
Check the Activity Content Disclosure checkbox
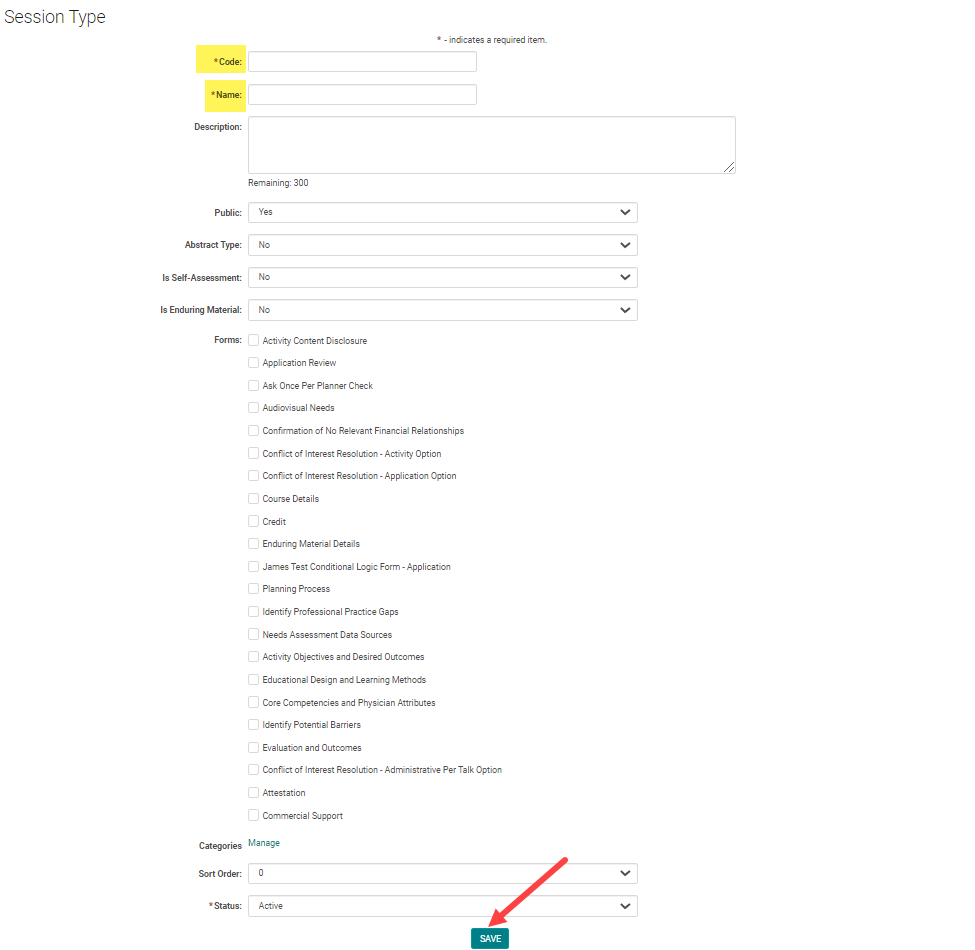[254, 341]
